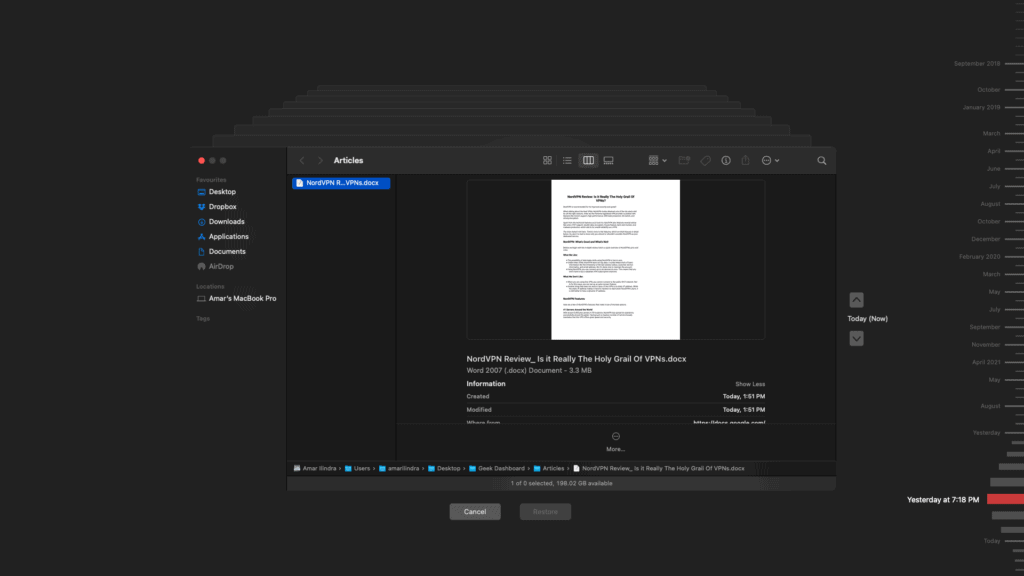Go back in the Finder window
Screen dimensions: 1024x576
[302, 161]
